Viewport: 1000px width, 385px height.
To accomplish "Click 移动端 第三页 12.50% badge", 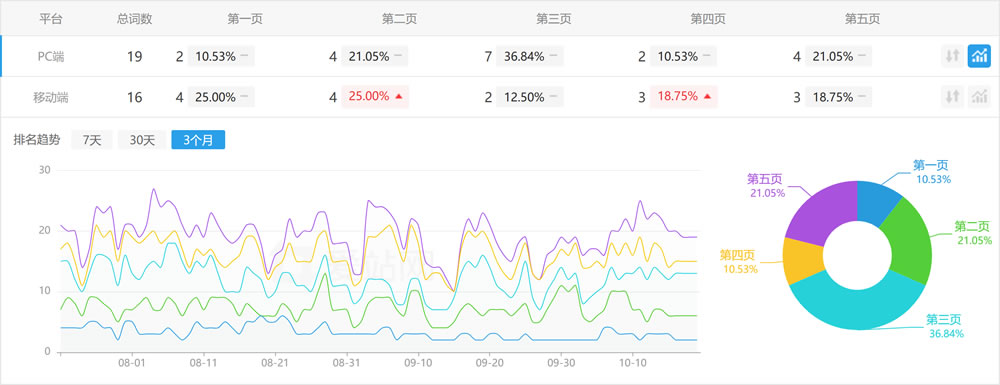I will [529, 97].
